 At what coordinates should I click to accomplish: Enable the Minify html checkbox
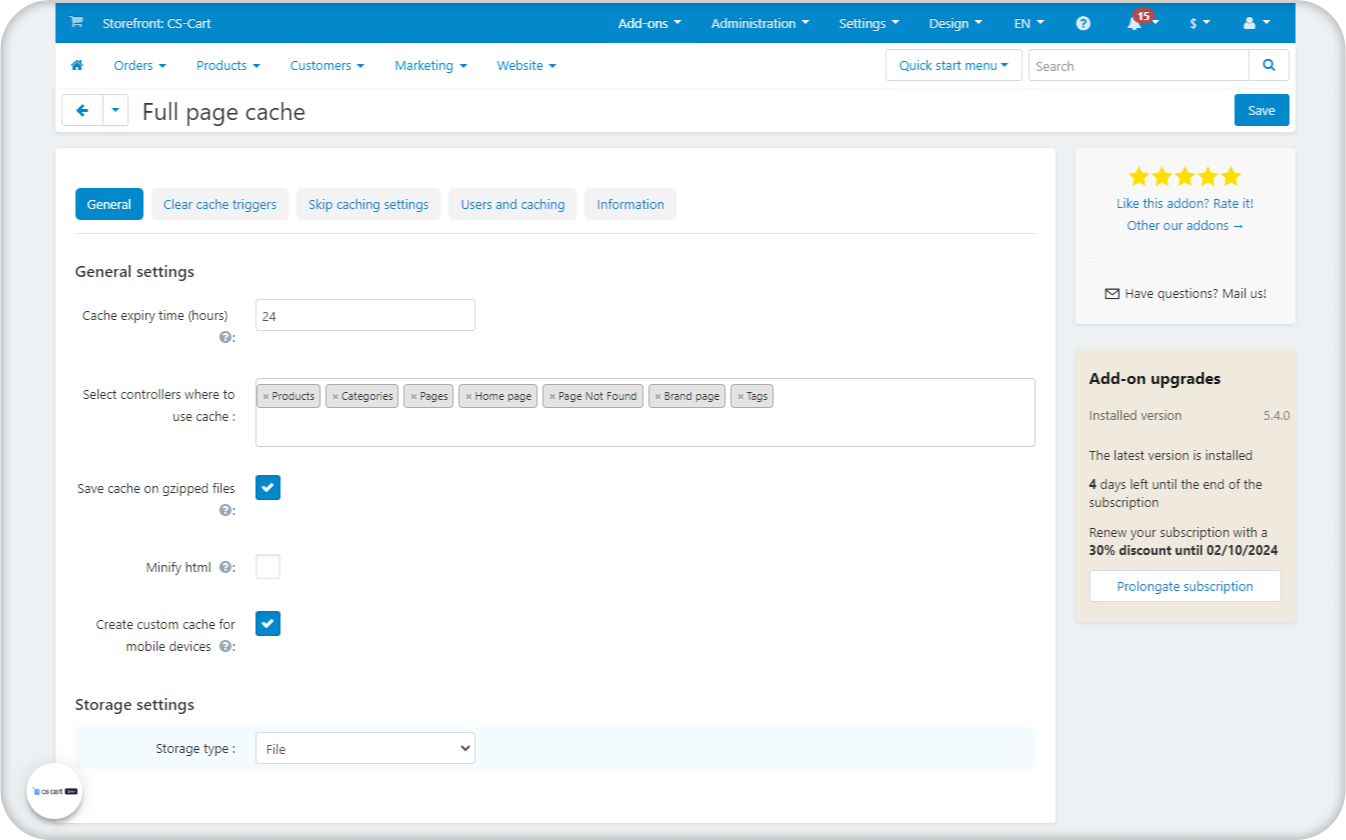268,567
